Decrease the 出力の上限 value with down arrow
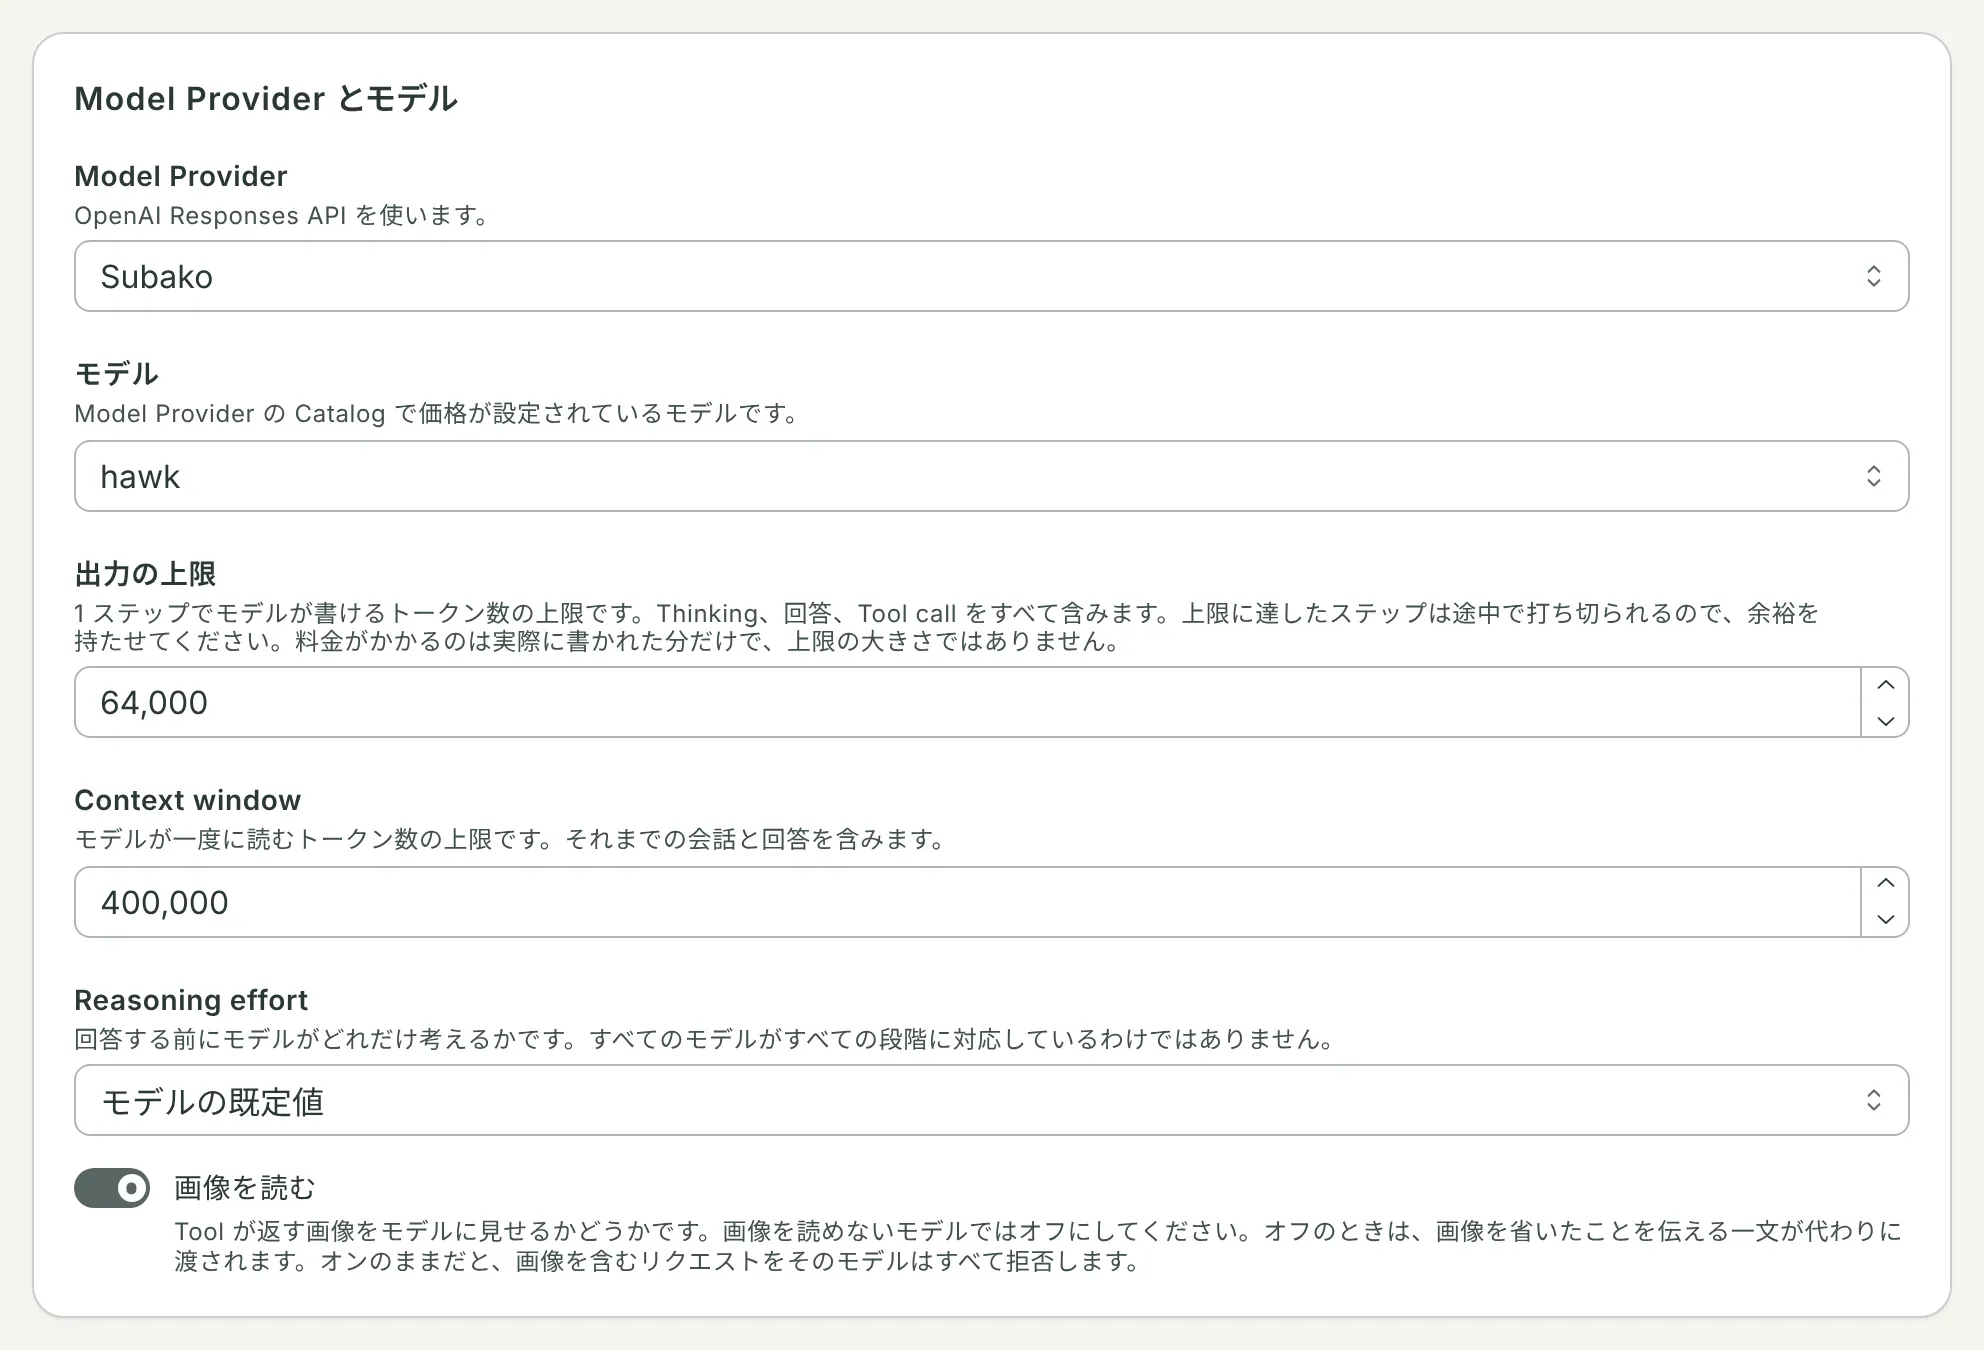Screen dimensions: 1984x1350 pyautogui.click(x=1885, y=720)
